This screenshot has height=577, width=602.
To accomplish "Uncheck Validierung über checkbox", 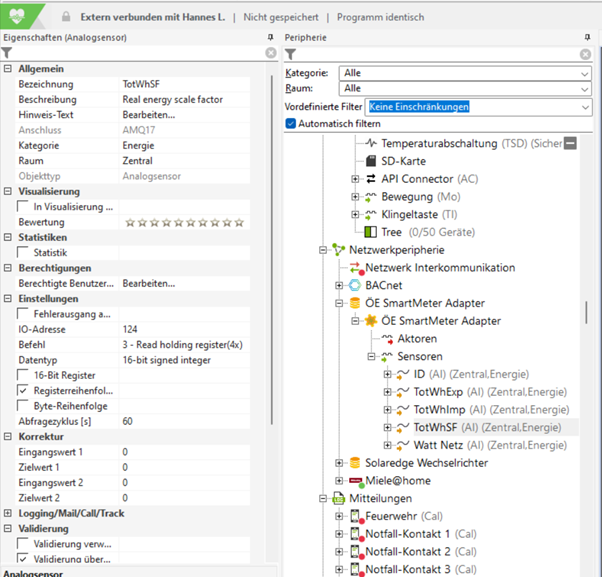I will (x=23, y=559).
